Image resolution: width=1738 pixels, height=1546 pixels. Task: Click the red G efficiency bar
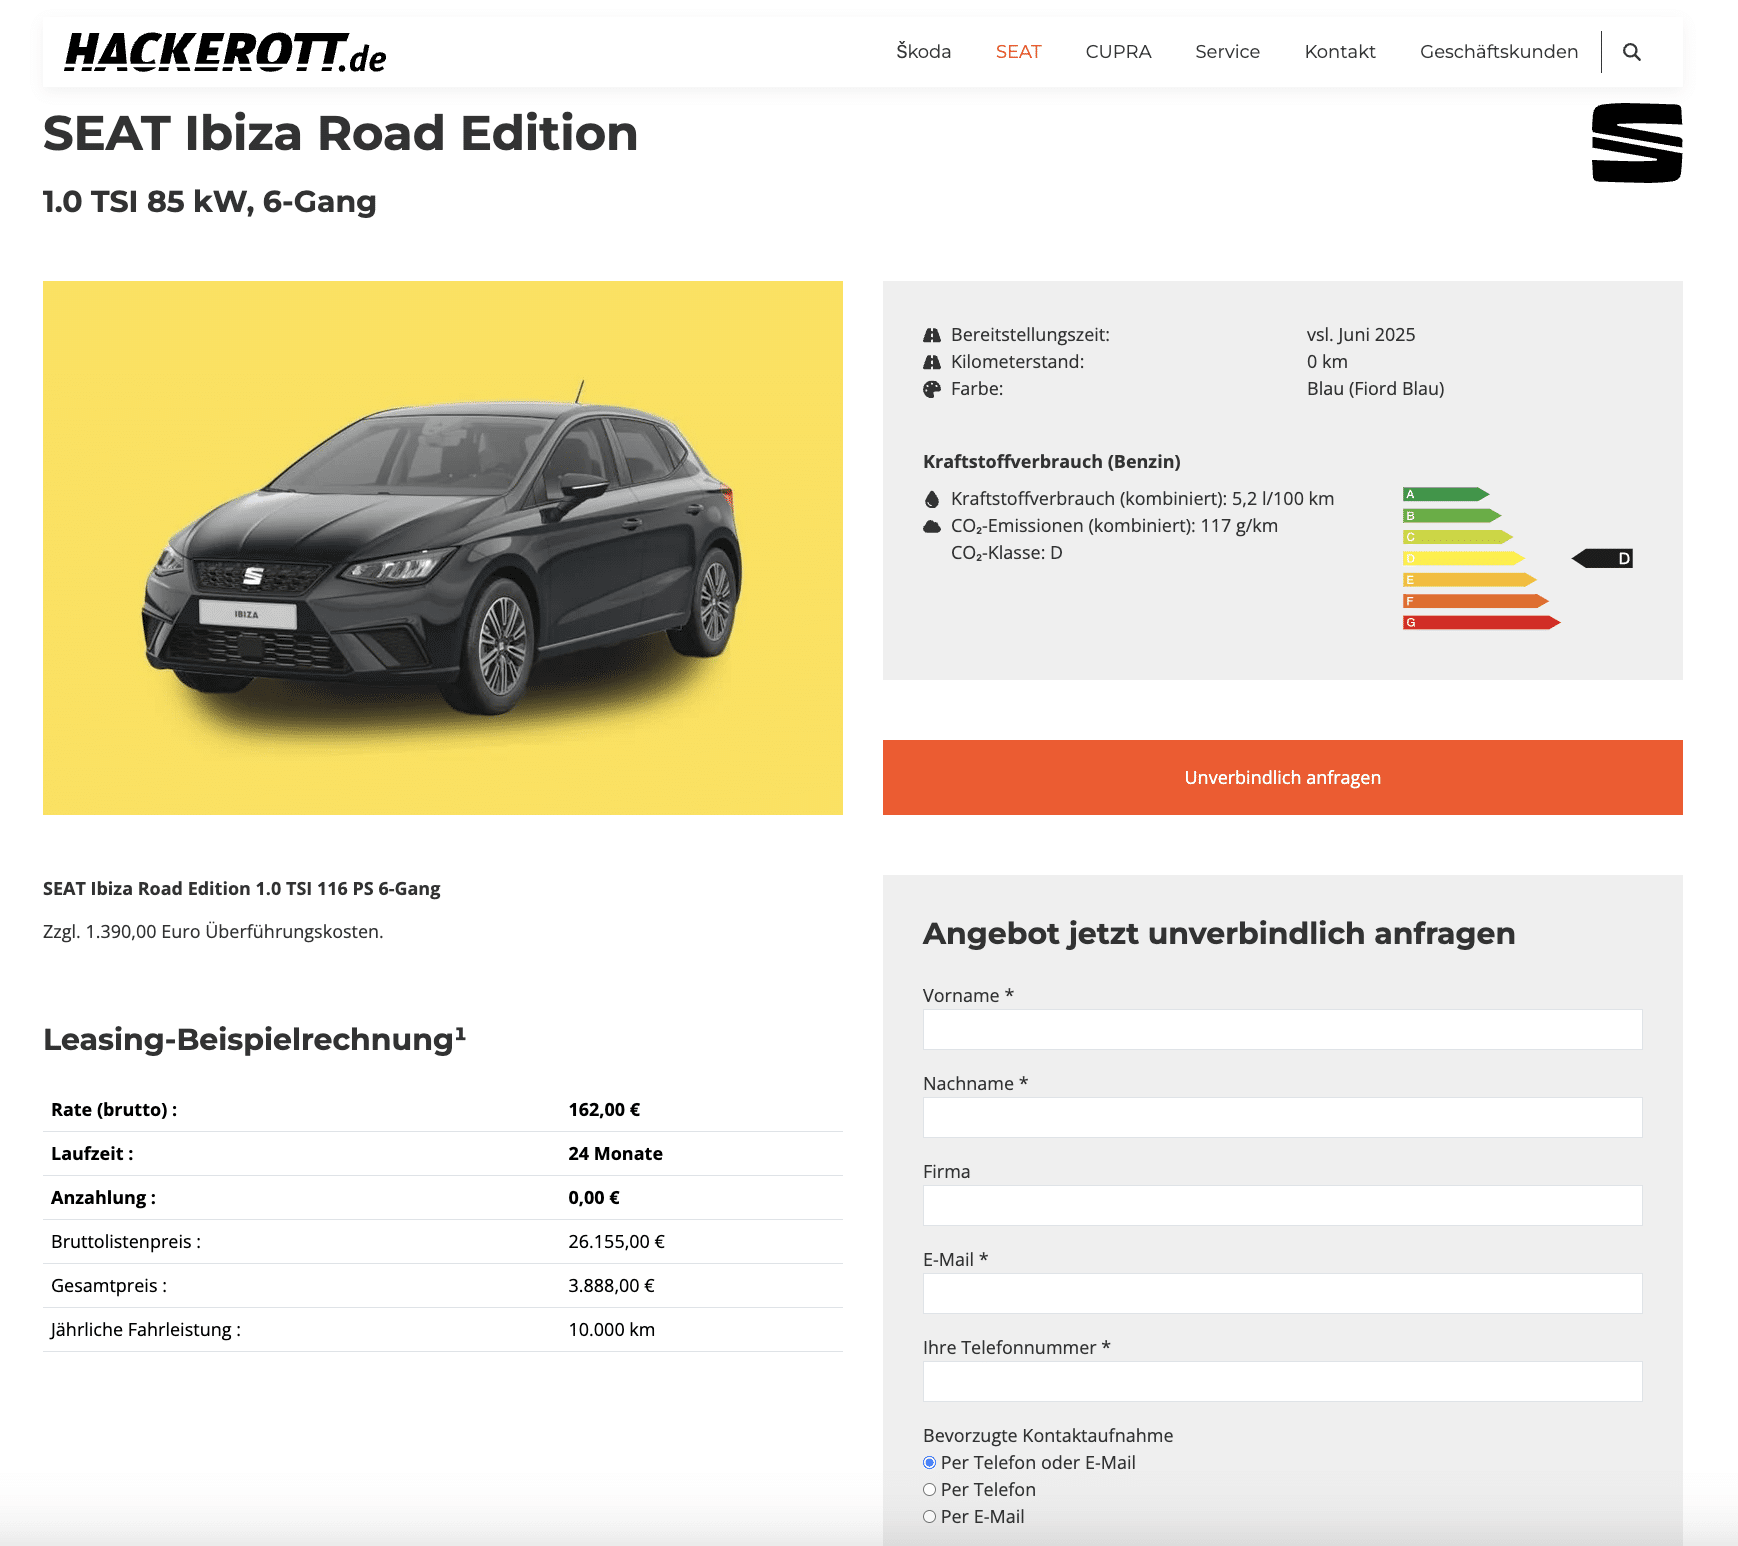coord(1482,623)
